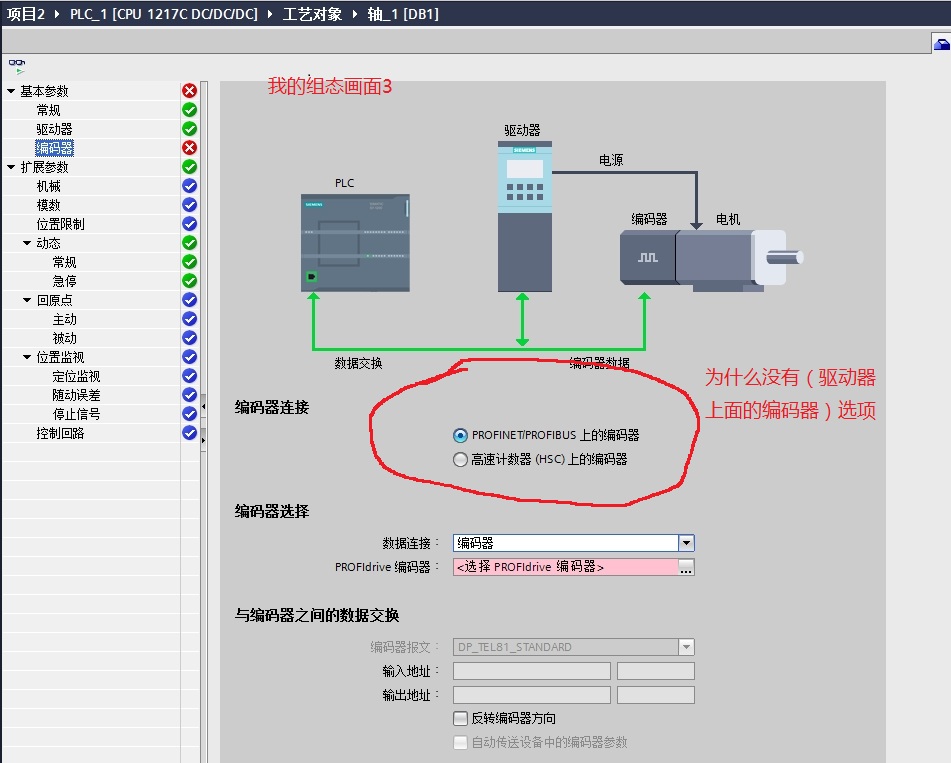Collapse the 基本参数 tree node
The image size is (951, 763).
(11, 91)
